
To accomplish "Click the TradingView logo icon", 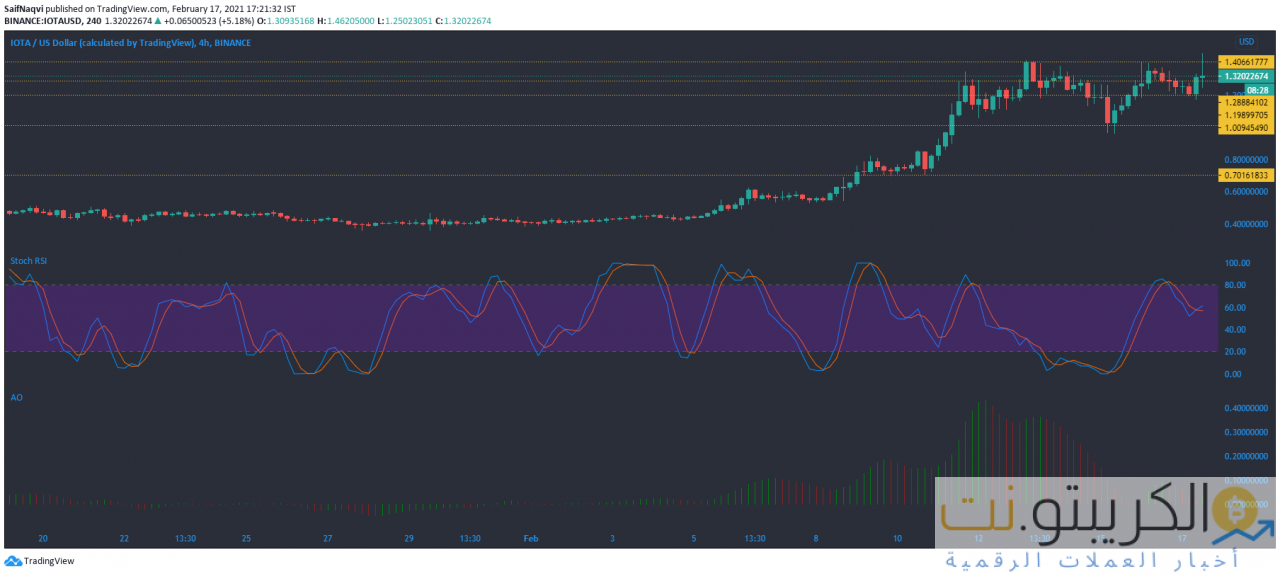I will [x=12, y=561].
